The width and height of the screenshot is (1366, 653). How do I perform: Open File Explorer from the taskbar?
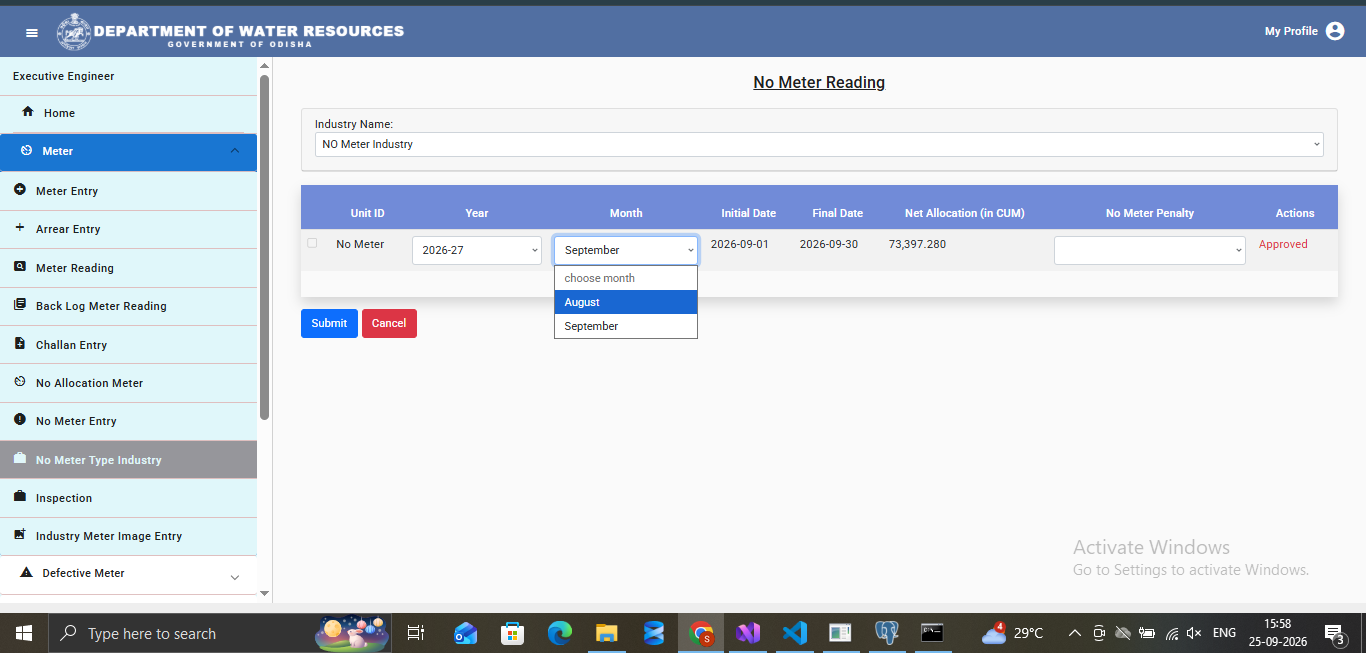(x=607, y=633)
